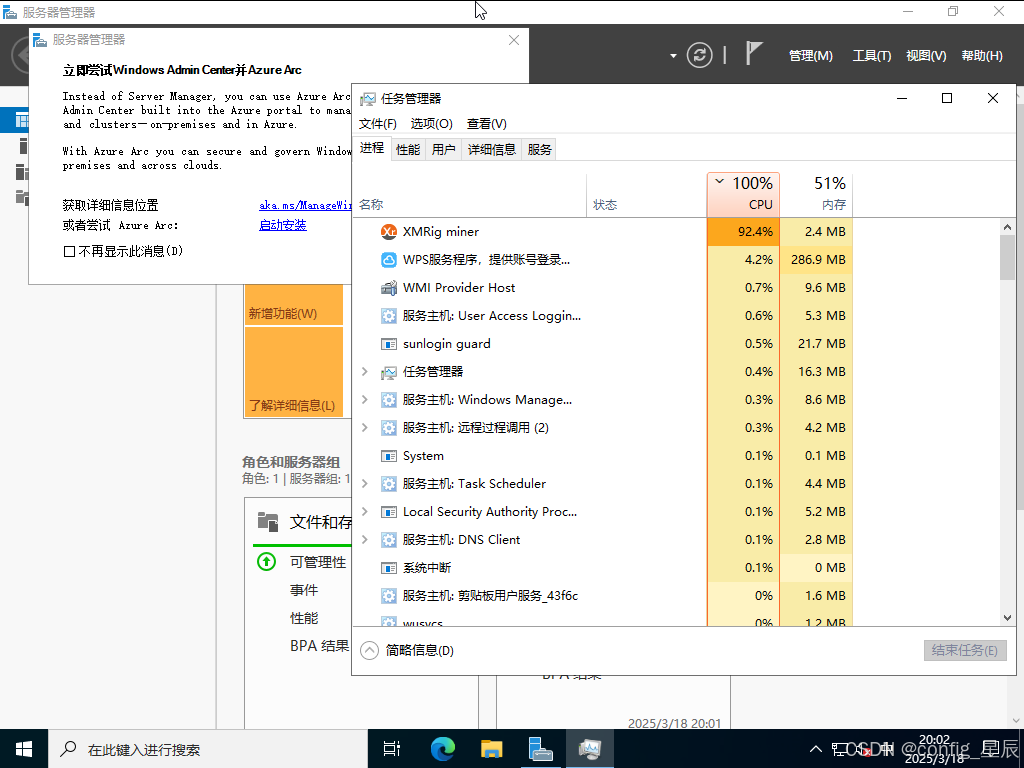Click the 启动安装 link
Screen dimensions: 1024x768
(x=283, y=225)
